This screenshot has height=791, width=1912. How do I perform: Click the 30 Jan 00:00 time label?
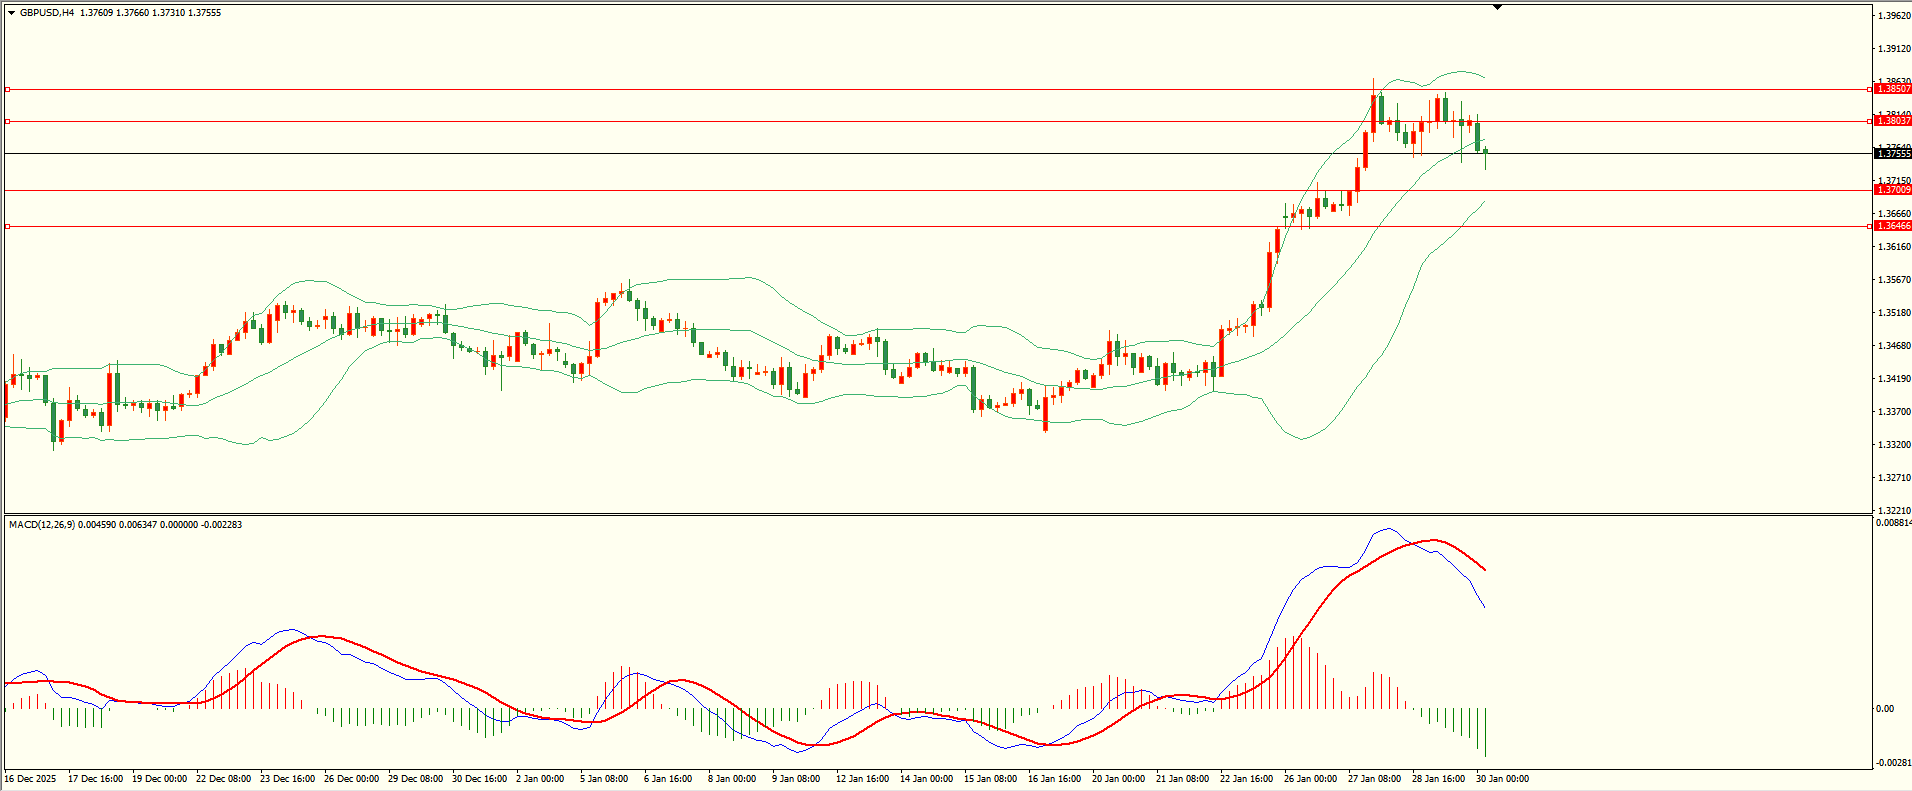[1502, 779]
